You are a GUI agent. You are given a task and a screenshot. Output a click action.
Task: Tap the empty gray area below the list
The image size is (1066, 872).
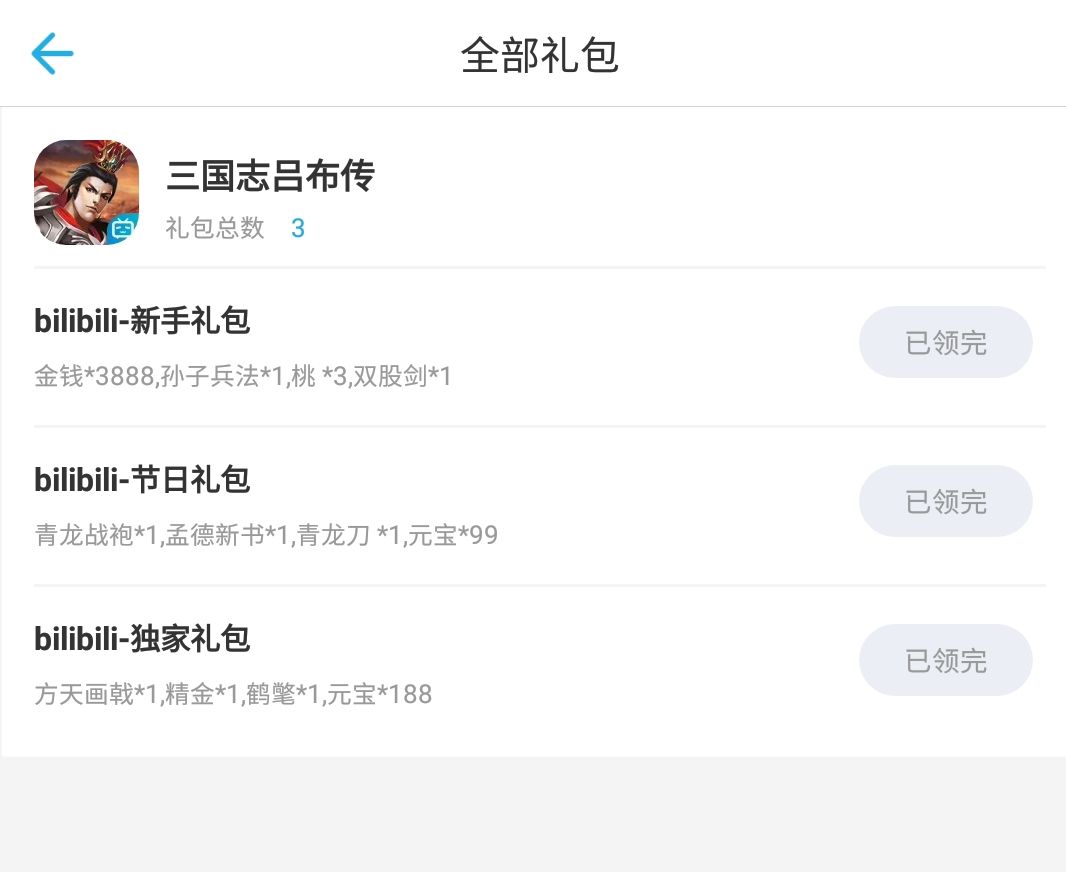coord(533,815)
